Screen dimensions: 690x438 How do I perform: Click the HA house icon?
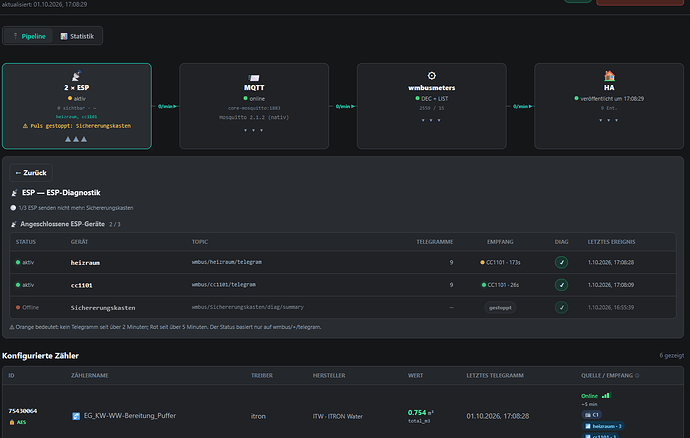[x=609, y=76]
